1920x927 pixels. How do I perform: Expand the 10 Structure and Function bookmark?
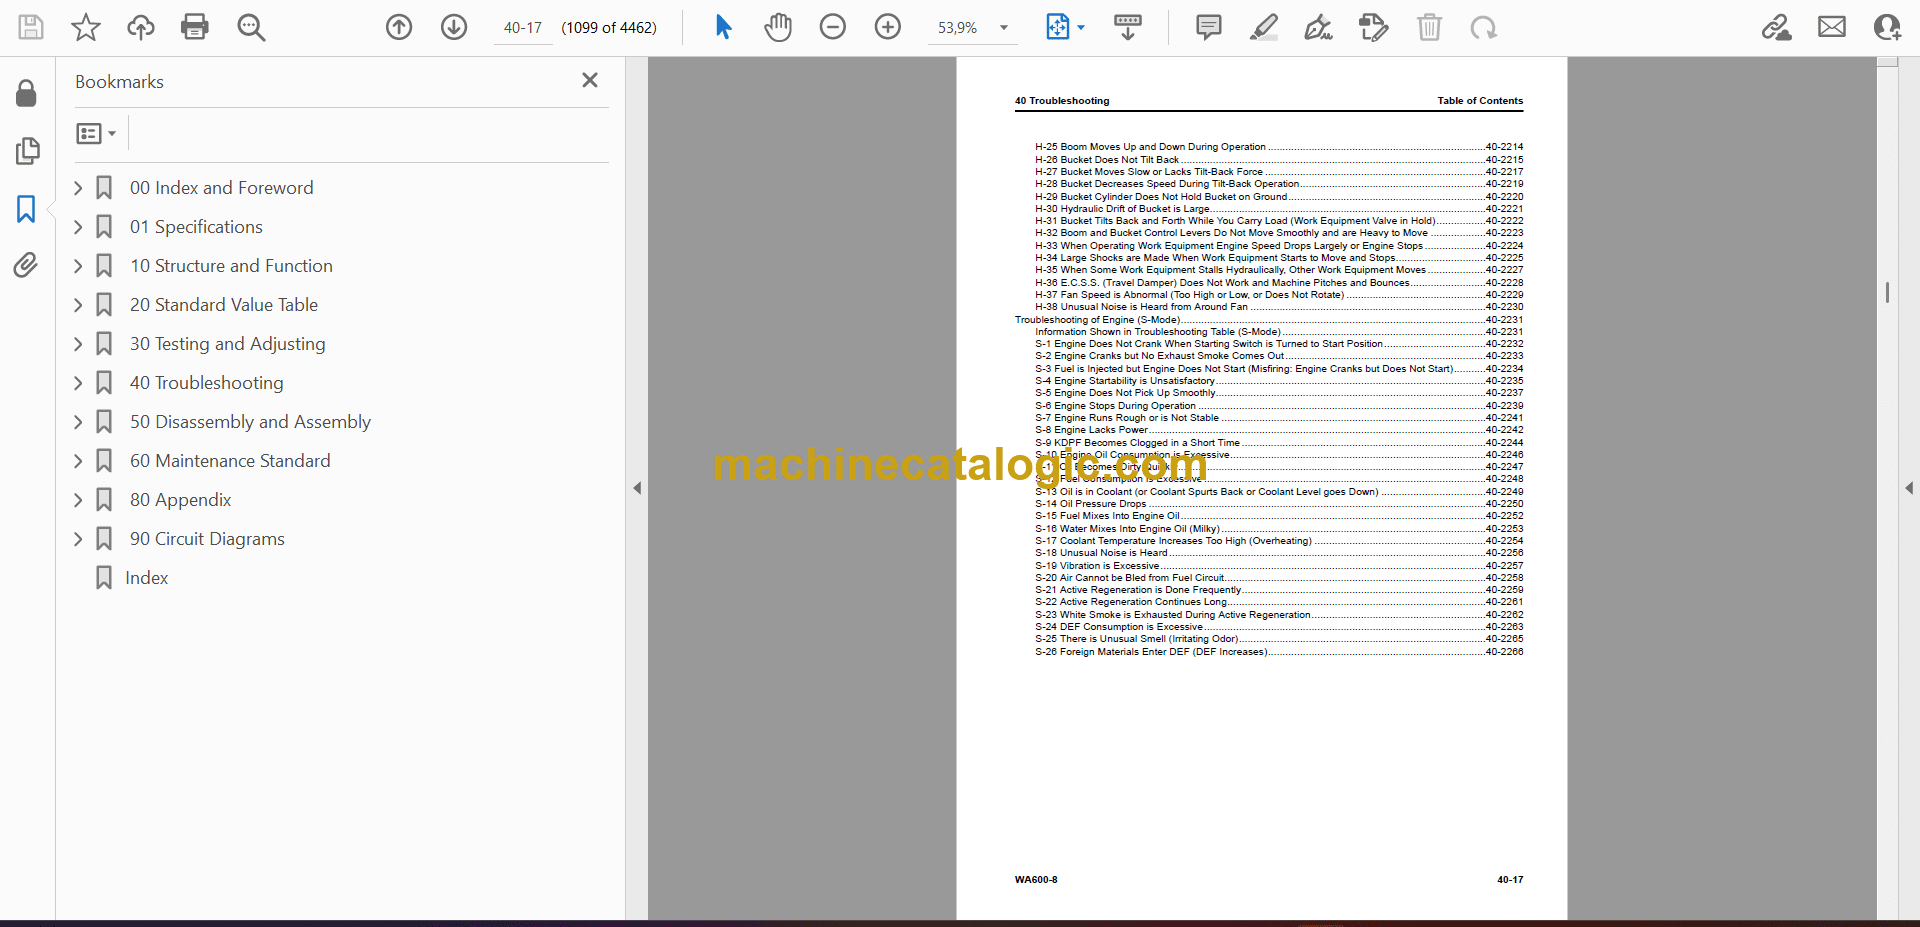78,266
